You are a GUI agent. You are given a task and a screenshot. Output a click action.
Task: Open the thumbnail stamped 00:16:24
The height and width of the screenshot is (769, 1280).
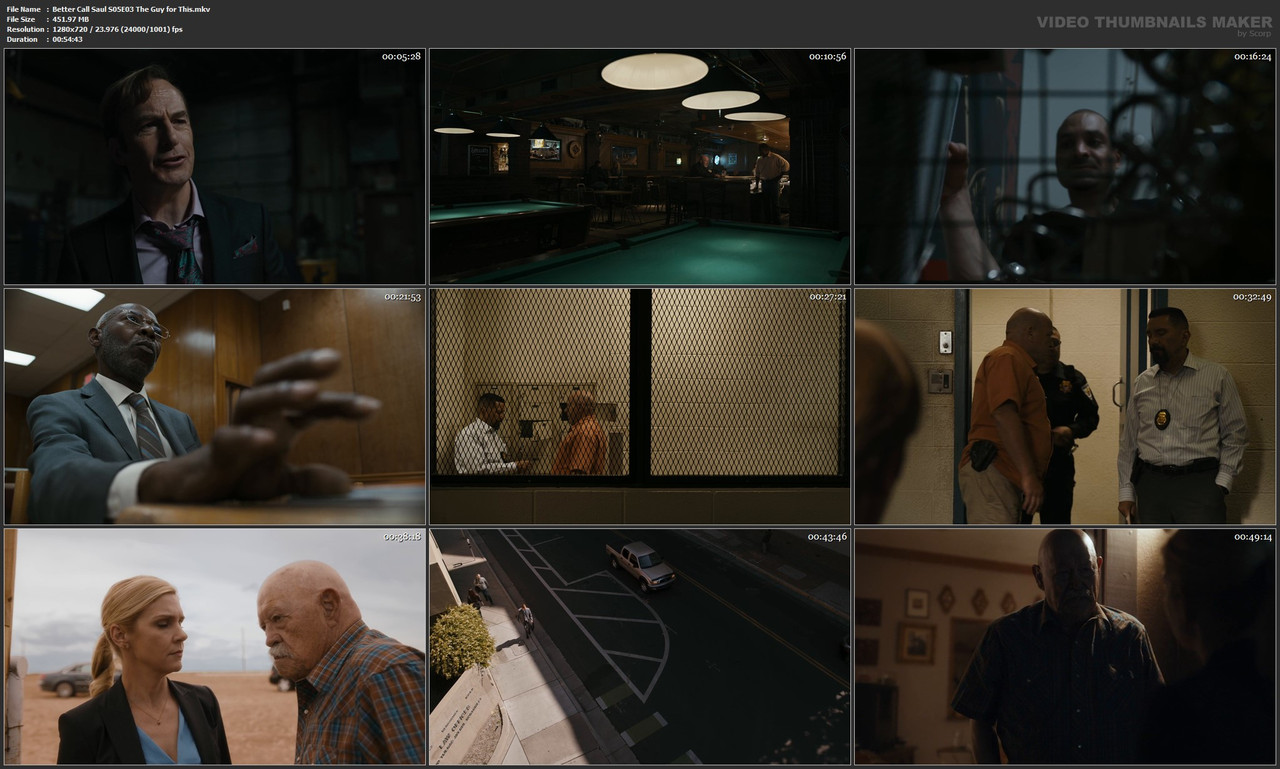[1065, 166]
